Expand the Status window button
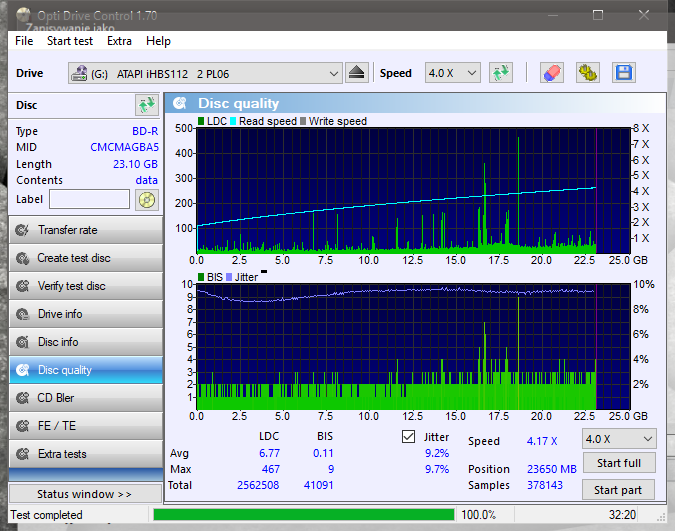675x531 pixels. point(85,494)
